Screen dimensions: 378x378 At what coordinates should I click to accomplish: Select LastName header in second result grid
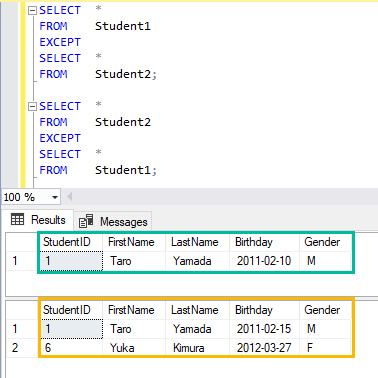tap(197, 310)
